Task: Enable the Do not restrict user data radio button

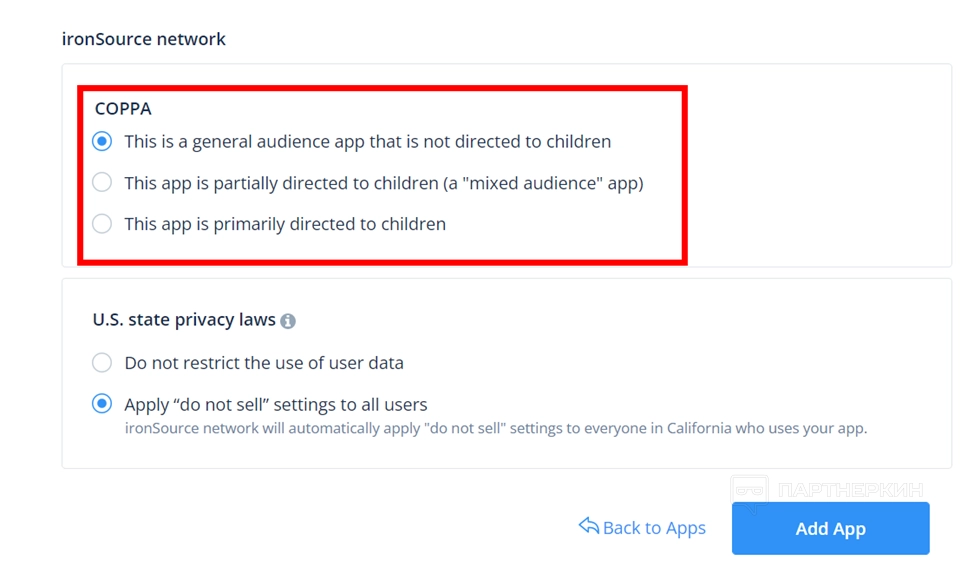Action: click(x=102, y=363)
